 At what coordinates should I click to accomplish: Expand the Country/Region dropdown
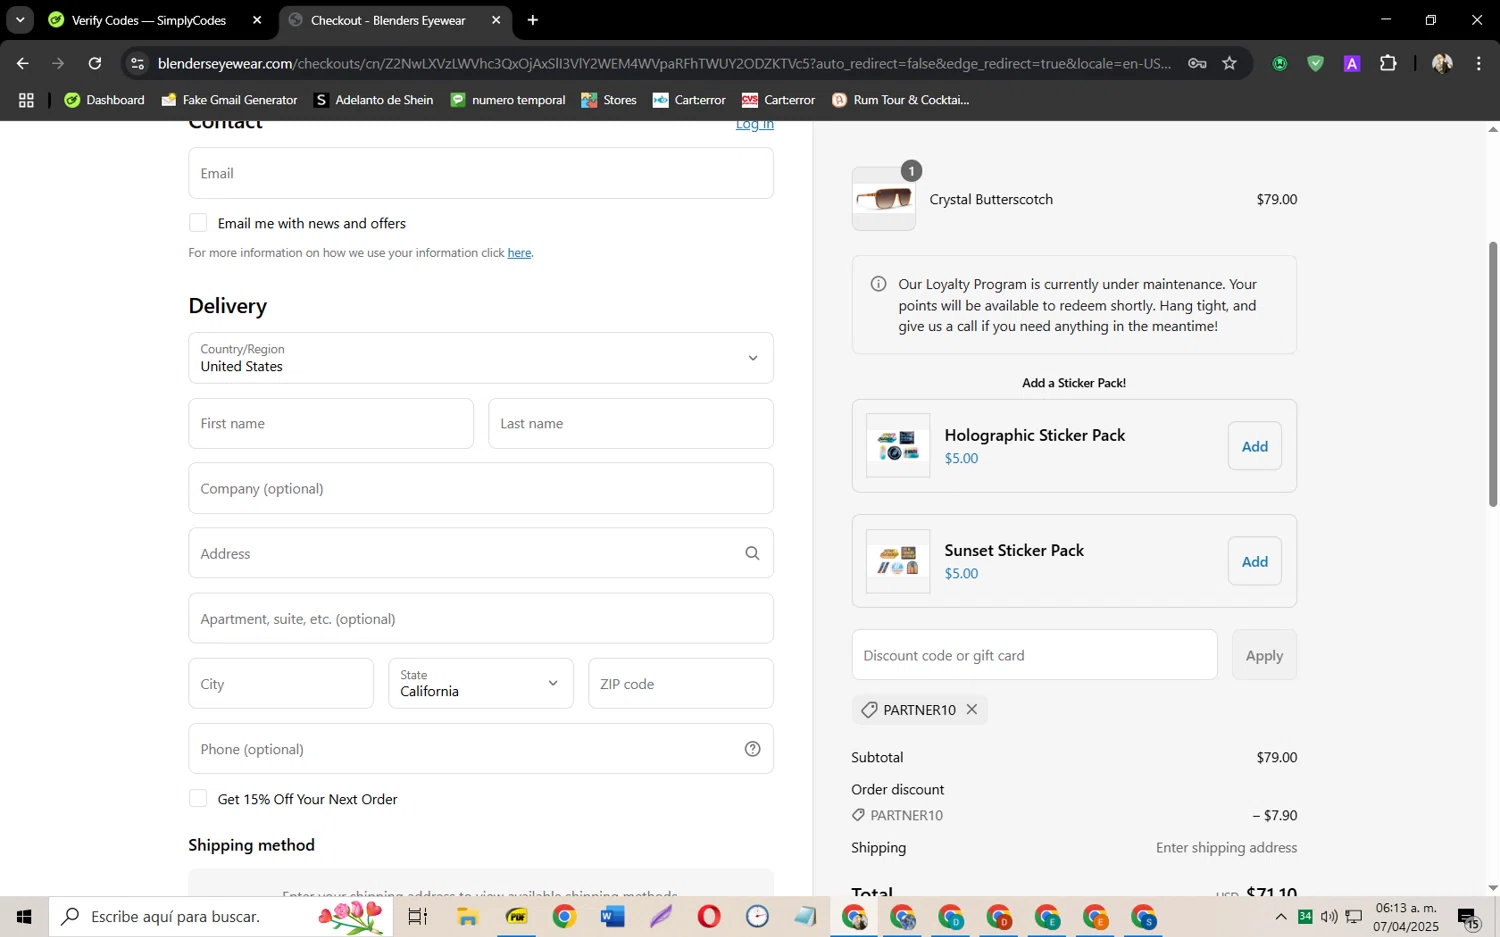tap(481, 358)
